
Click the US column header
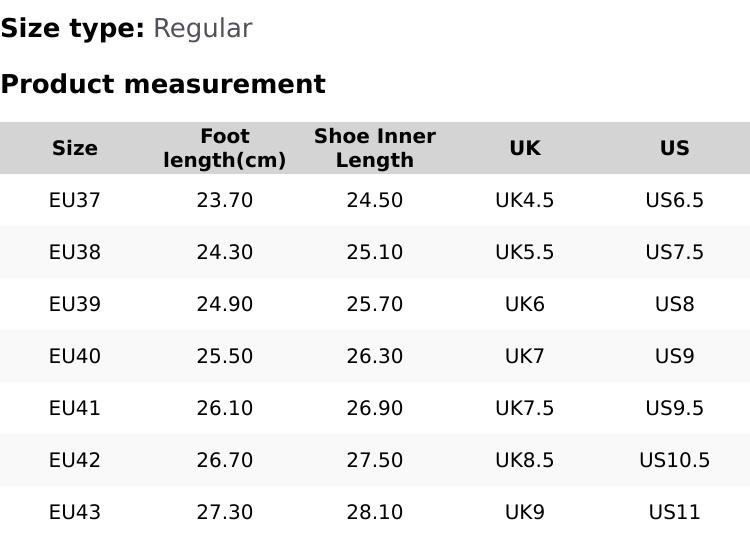pyautogui.click(x=675, y=148)
